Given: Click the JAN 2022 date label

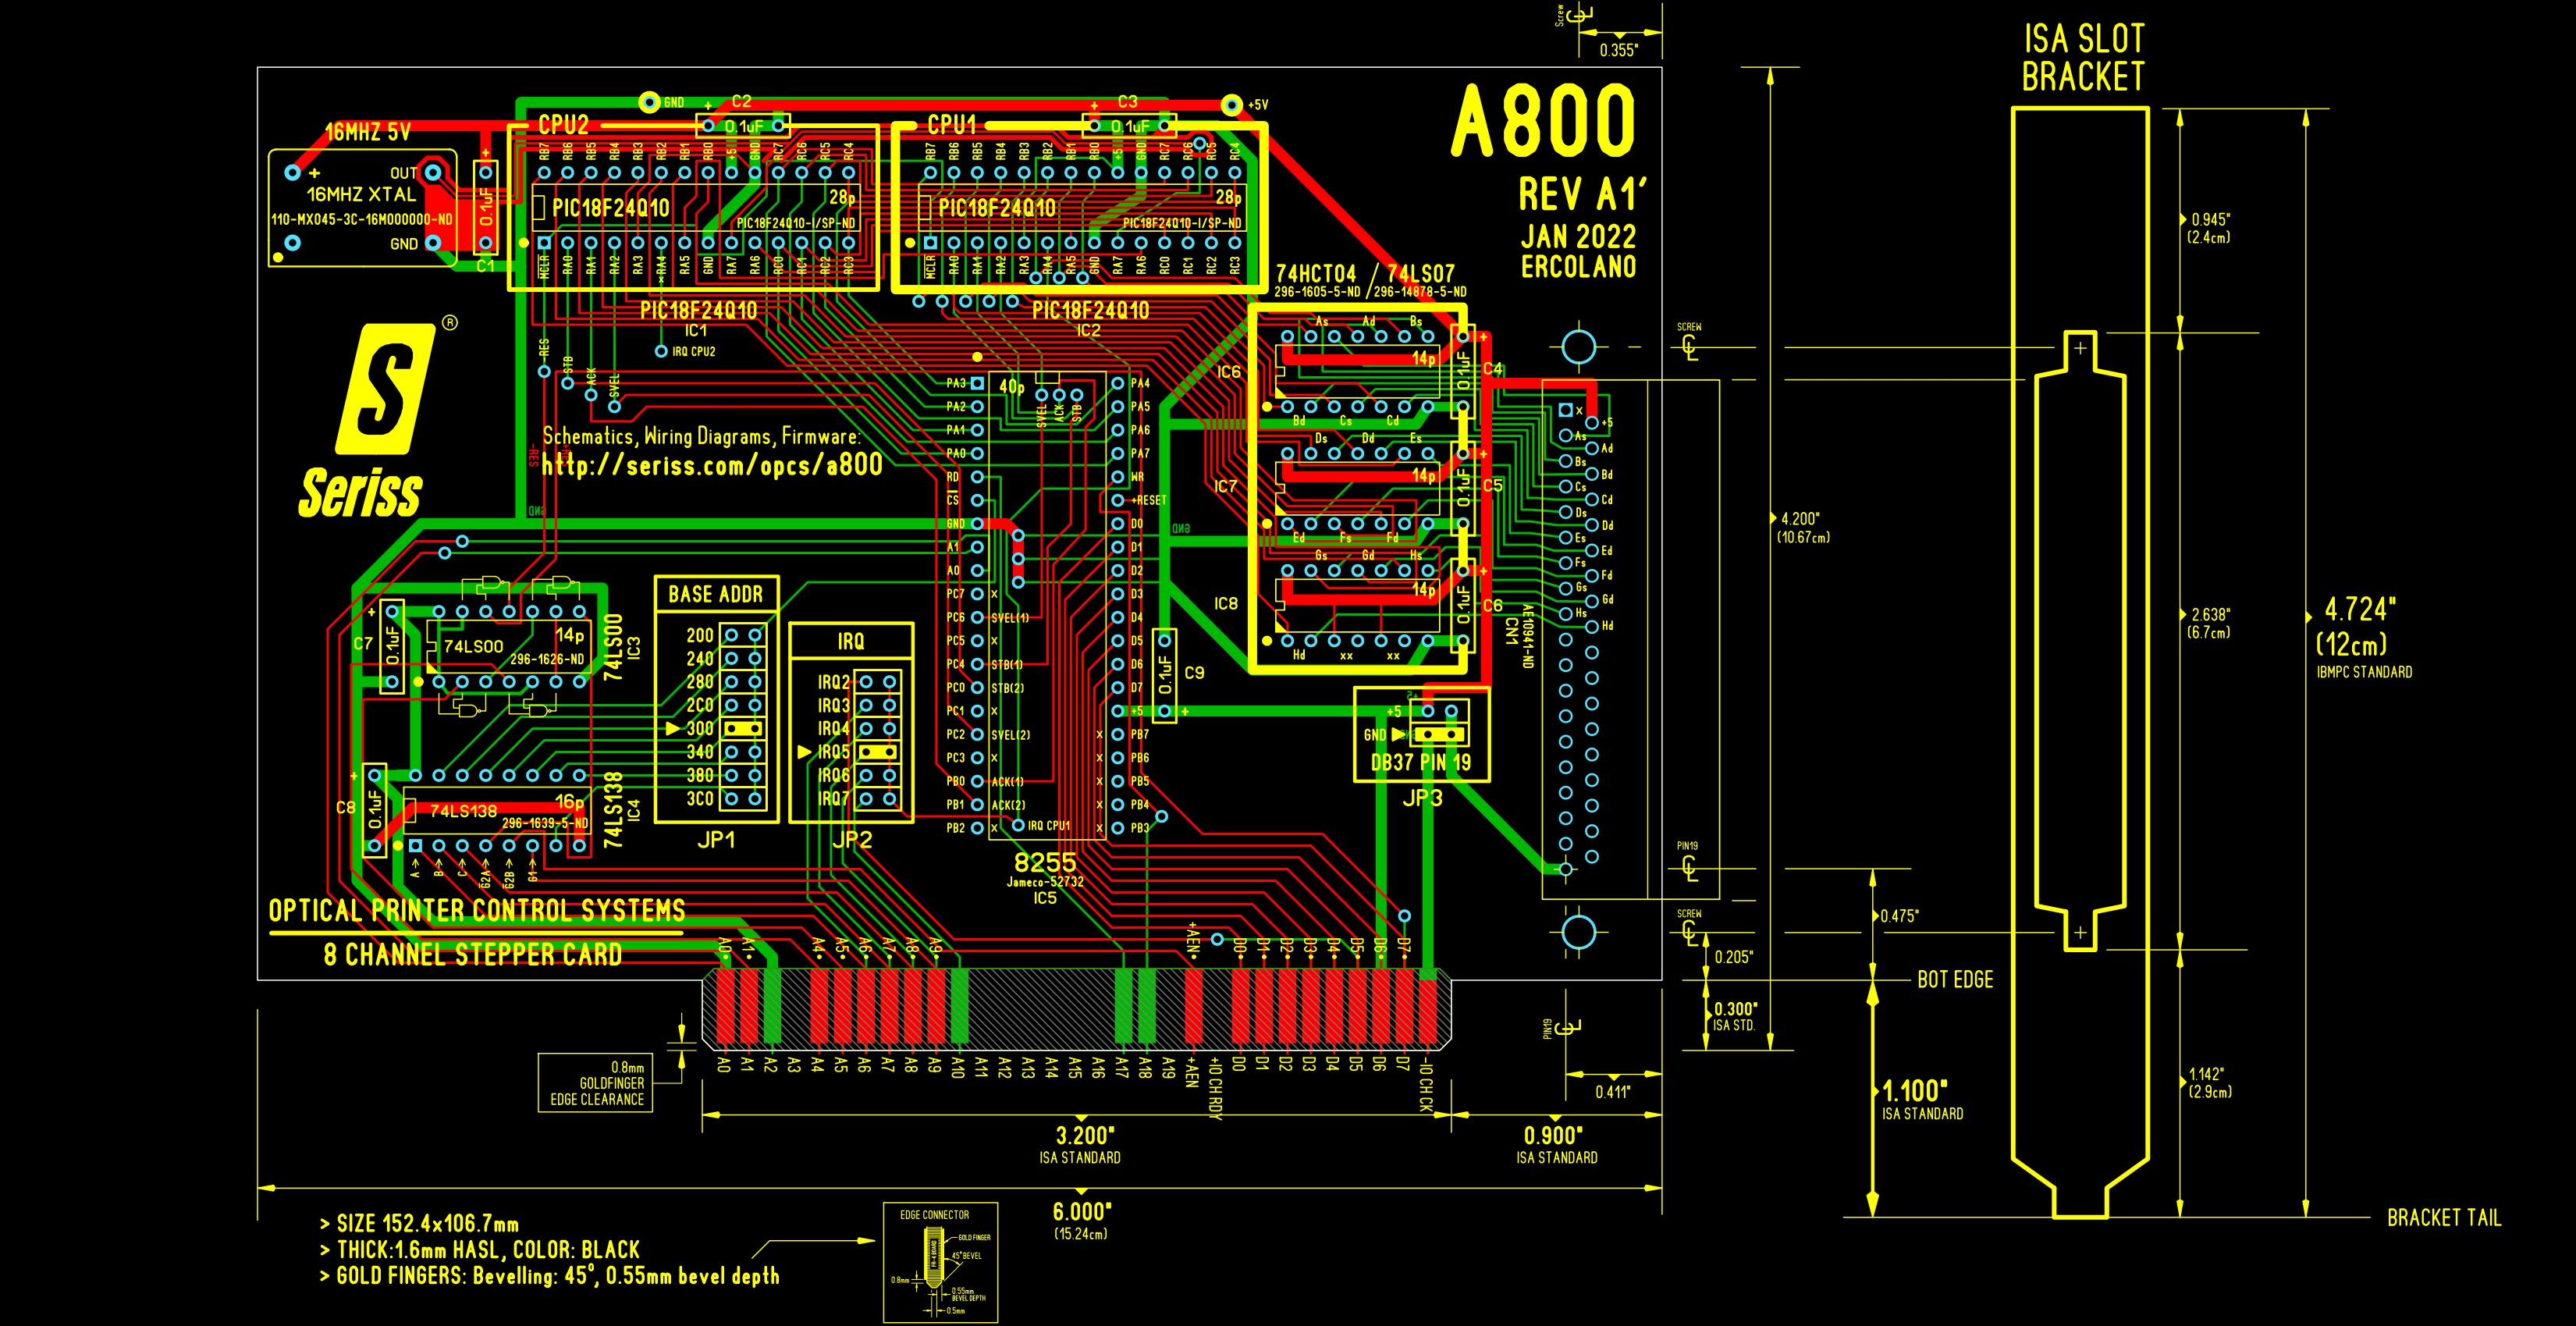Looking at the screenshot, I should pyautogui.click(x=1578, y=237).
